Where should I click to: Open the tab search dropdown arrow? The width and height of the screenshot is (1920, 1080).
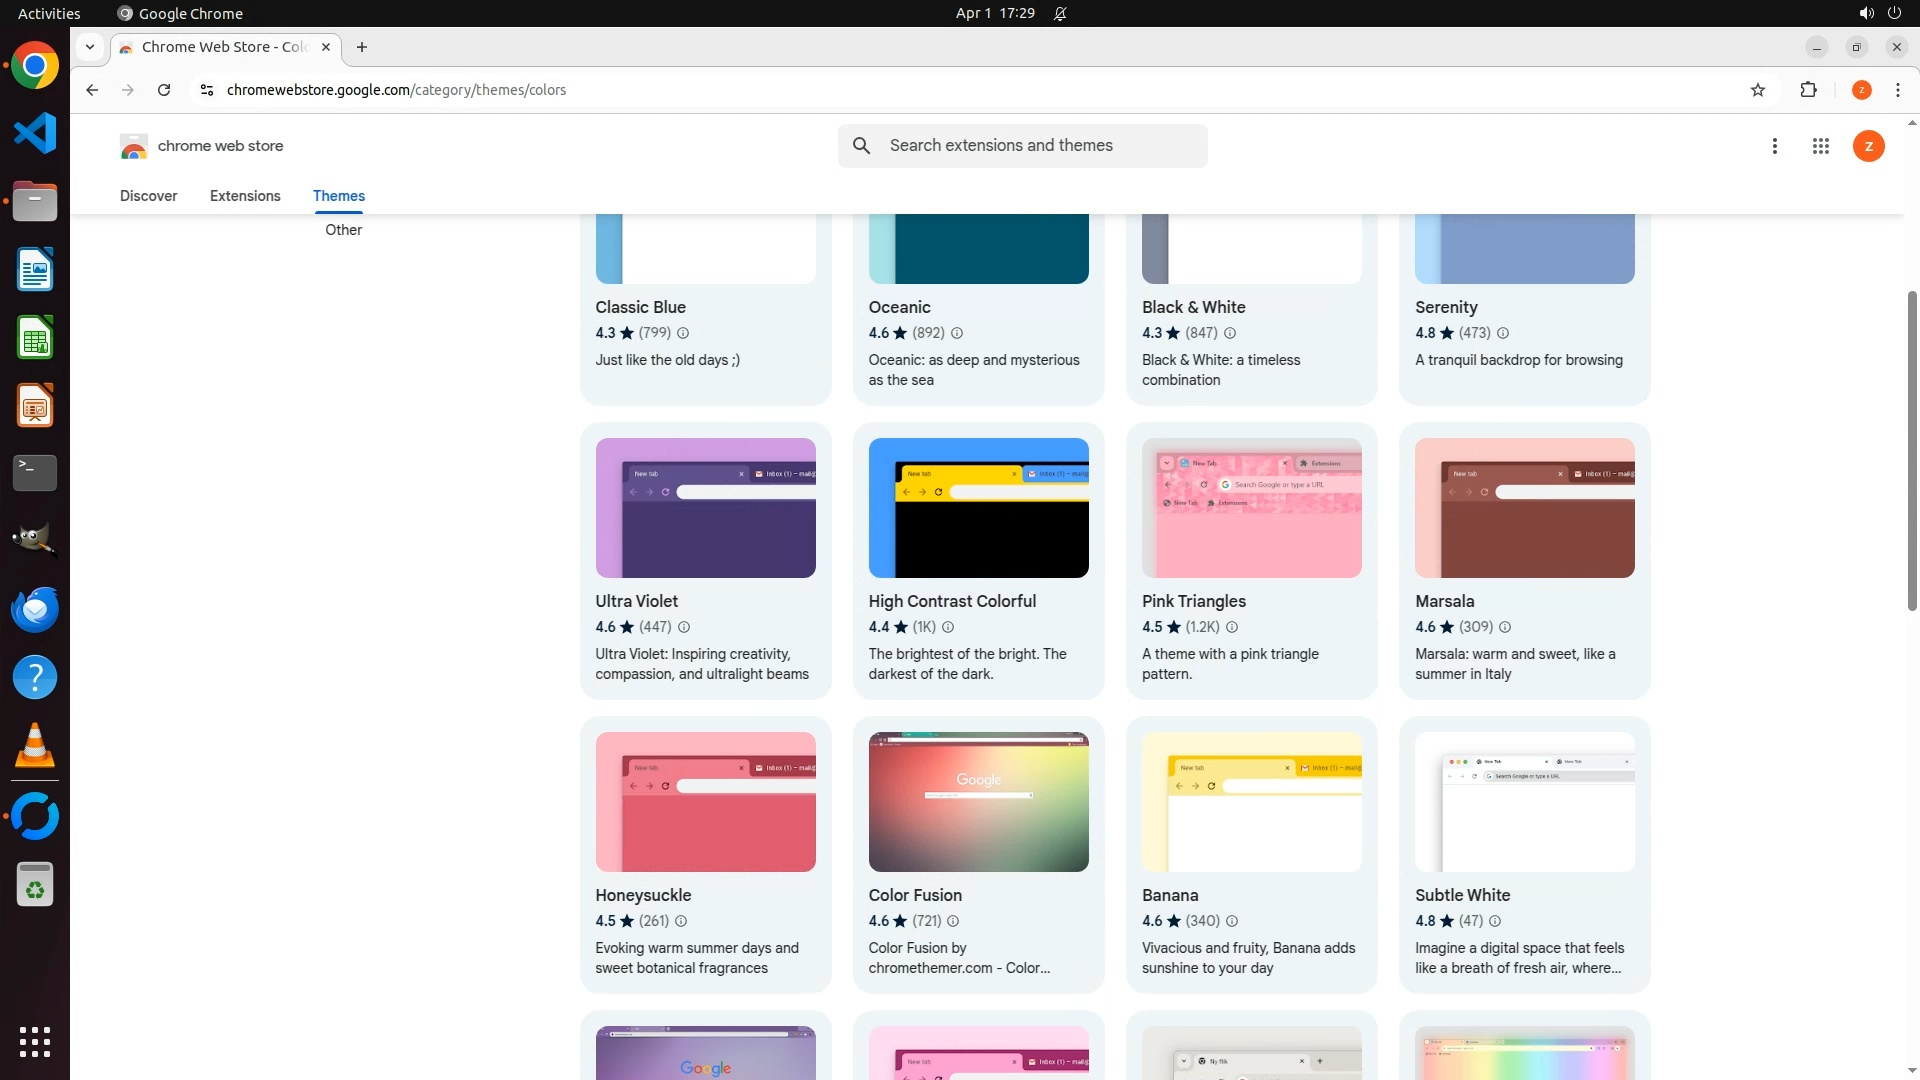click(x=90, y=47)
